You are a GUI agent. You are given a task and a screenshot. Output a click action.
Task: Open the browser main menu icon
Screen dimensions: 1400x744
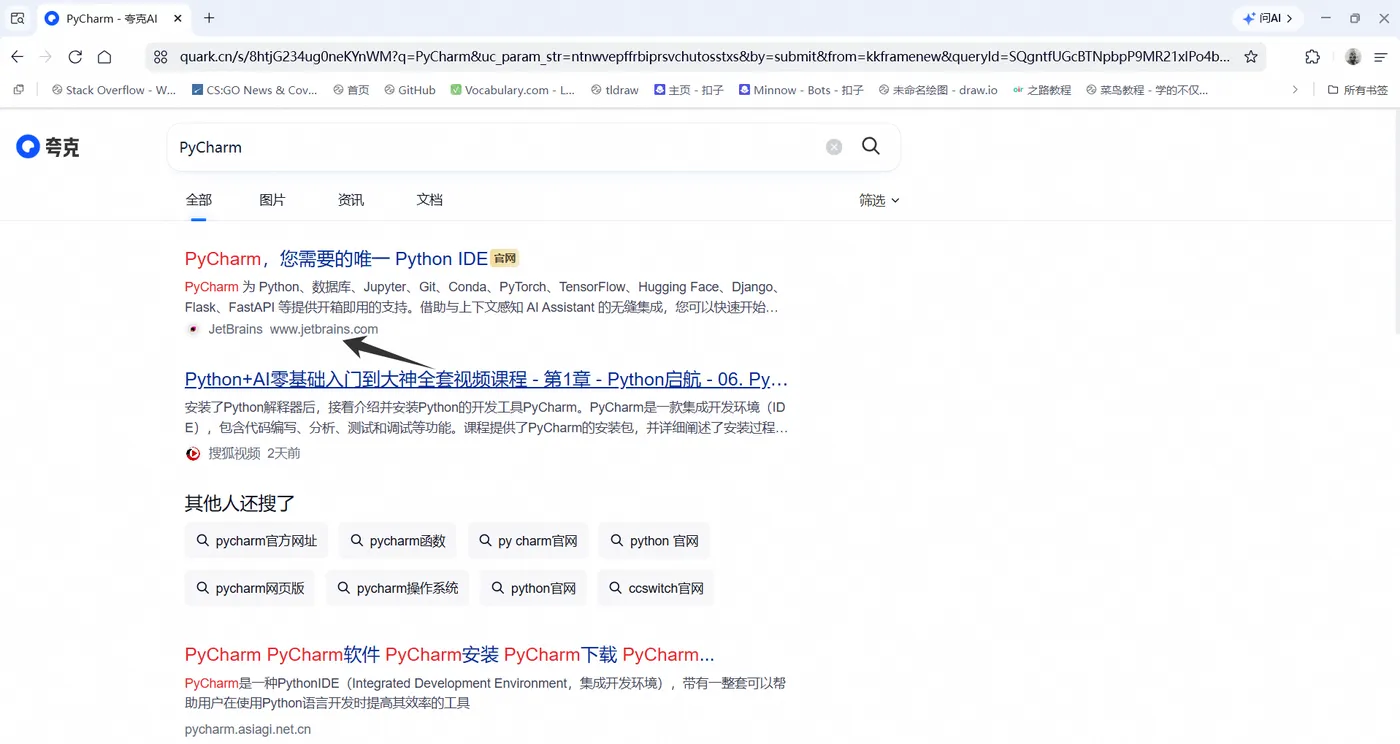(1381, 57)
